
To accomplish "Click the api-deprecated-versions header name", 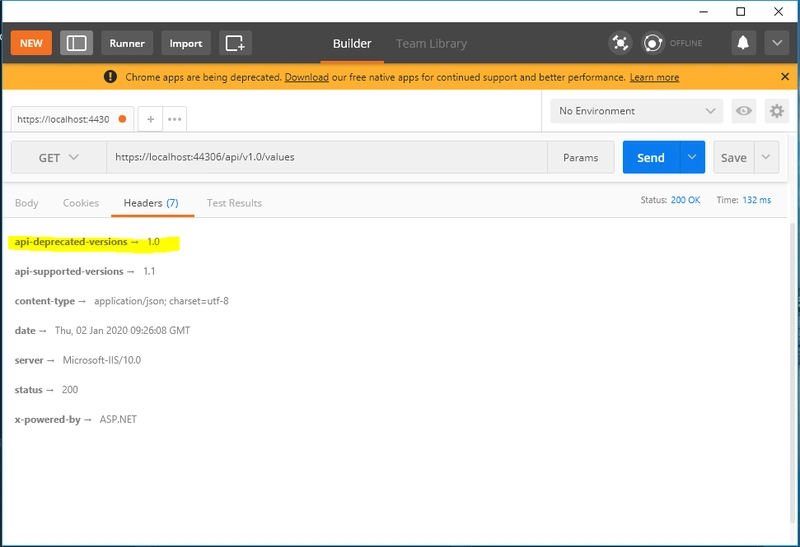I will pos(71,242).
